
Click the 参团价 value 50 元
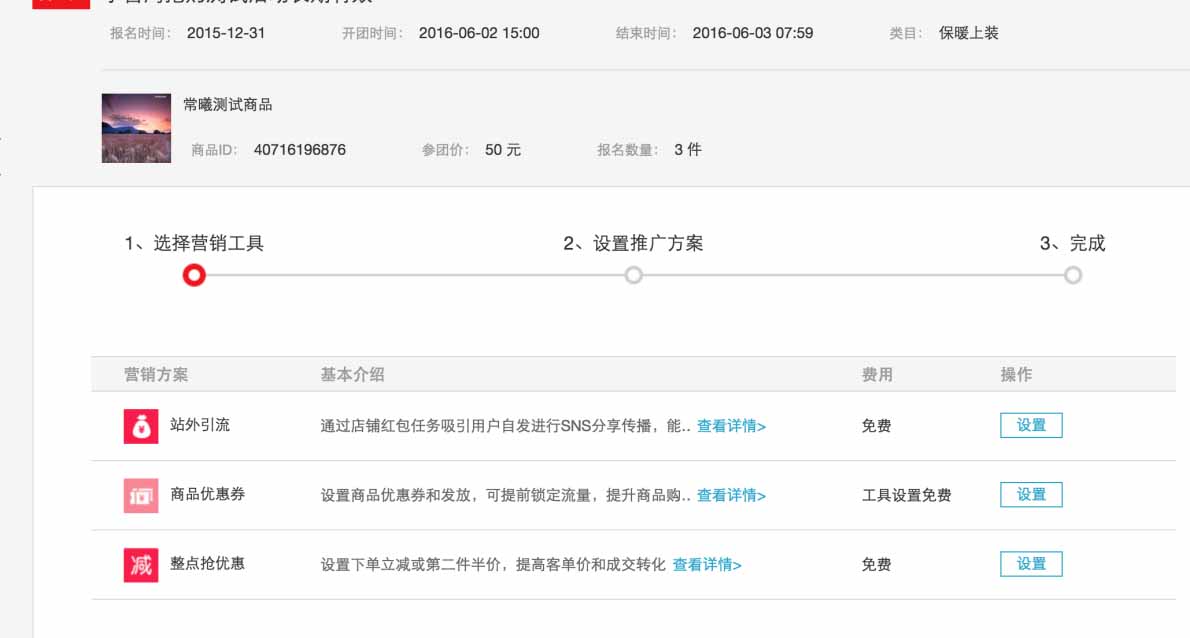pyautogui.click(x=503, y=150)
